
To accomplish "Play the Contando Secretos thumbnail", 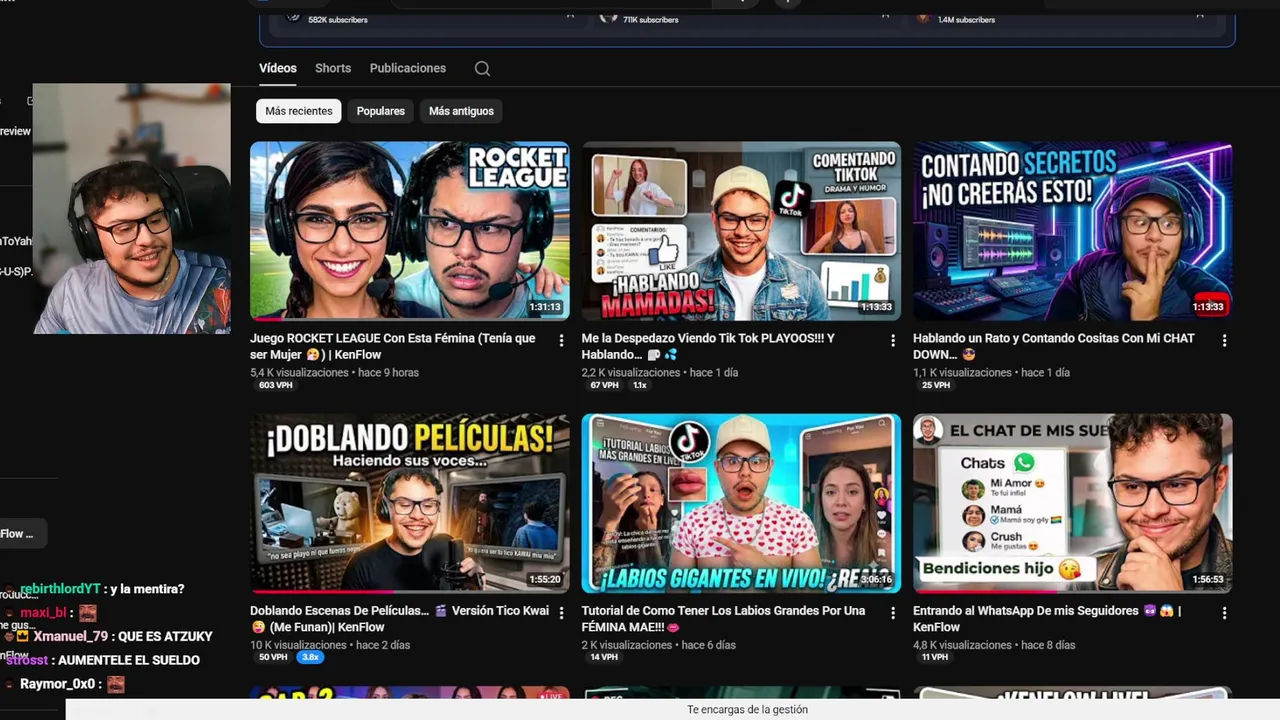I will [x=1073, y=231].
